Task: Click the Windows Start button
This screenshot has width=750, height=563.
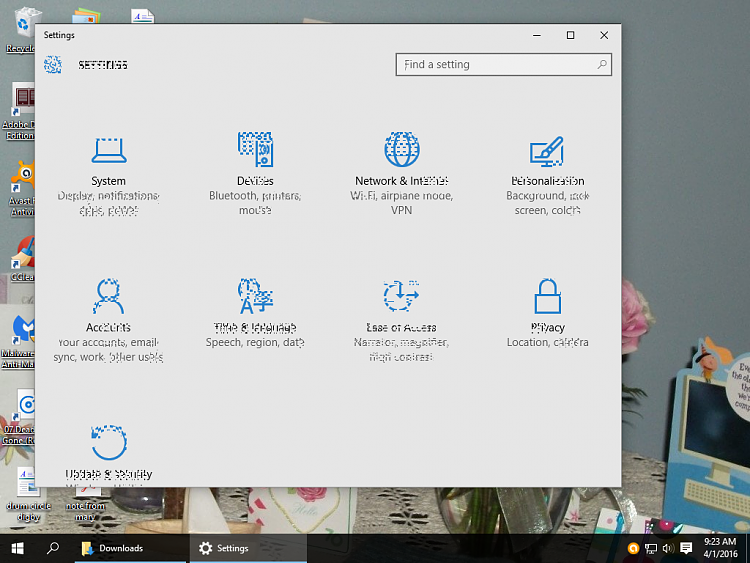Action: (17, 548)
